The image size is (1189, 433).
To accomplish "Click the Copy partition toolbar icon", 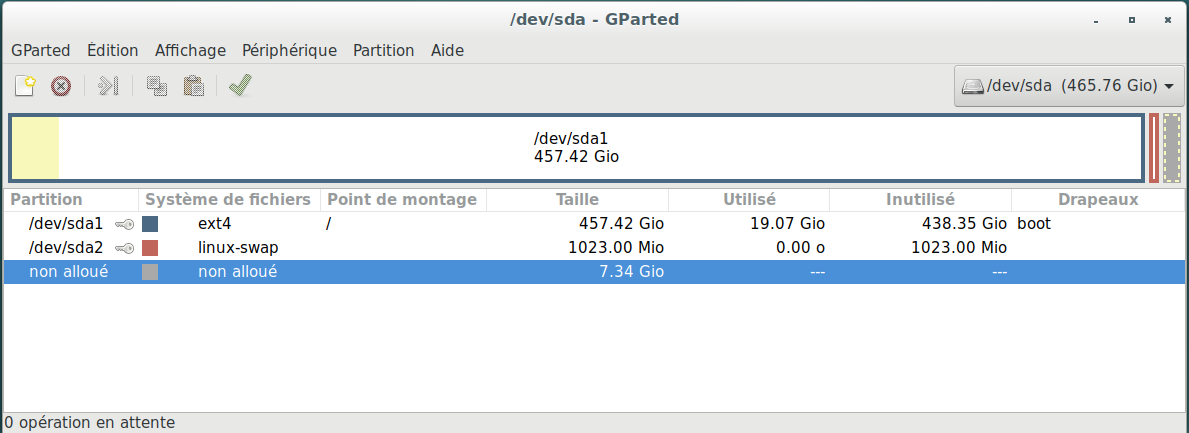I will pyautogui.click(x=157, y=86).
